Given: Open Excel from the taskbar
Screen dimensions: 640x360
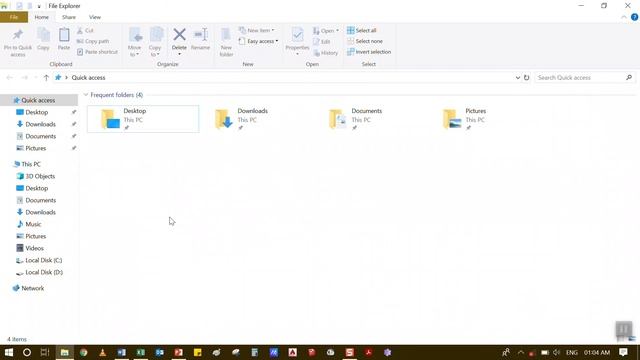Looking at the screenshot, I should tap(140, 352).
